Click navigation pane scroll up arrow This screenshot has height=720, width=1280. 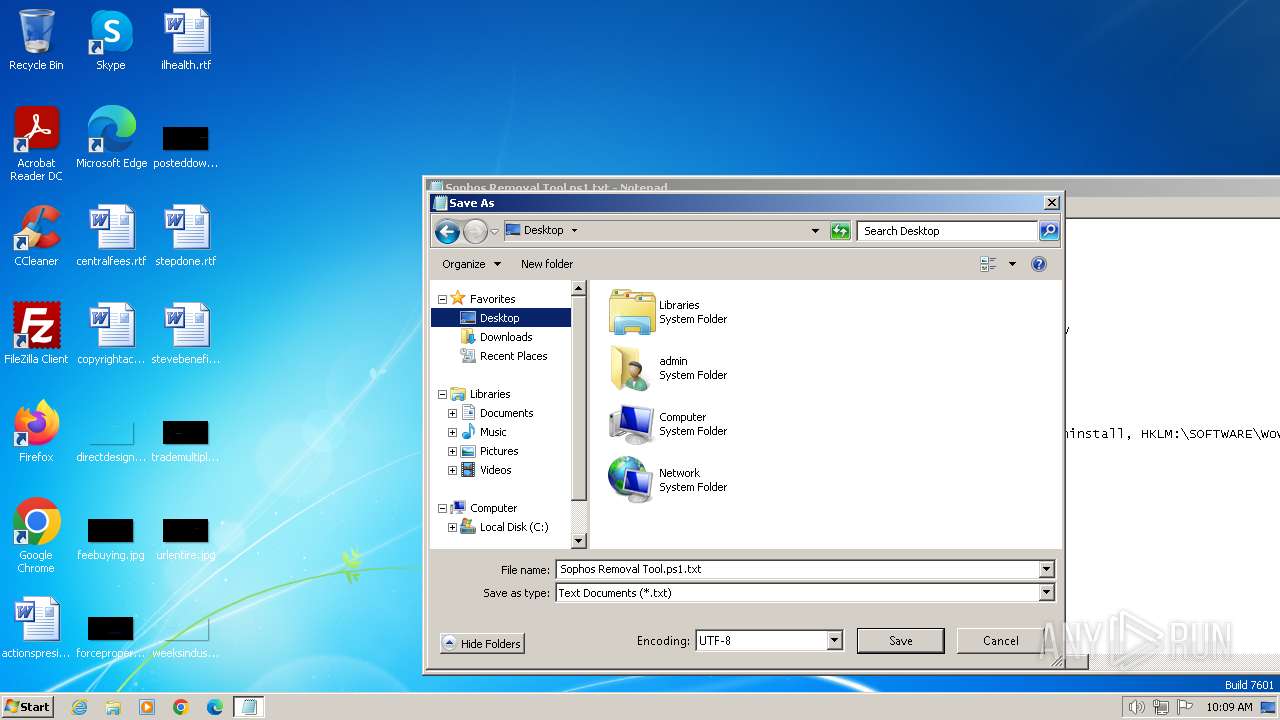[x=578, y=288]
